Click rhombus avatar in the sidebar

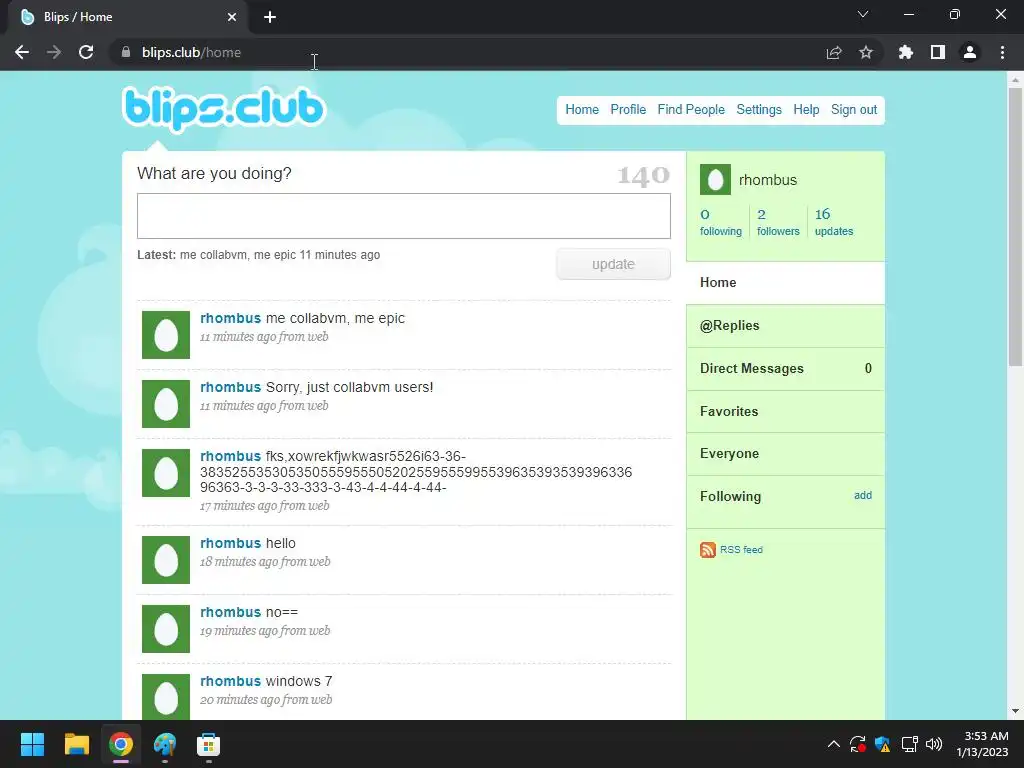[x=715, y=180]
